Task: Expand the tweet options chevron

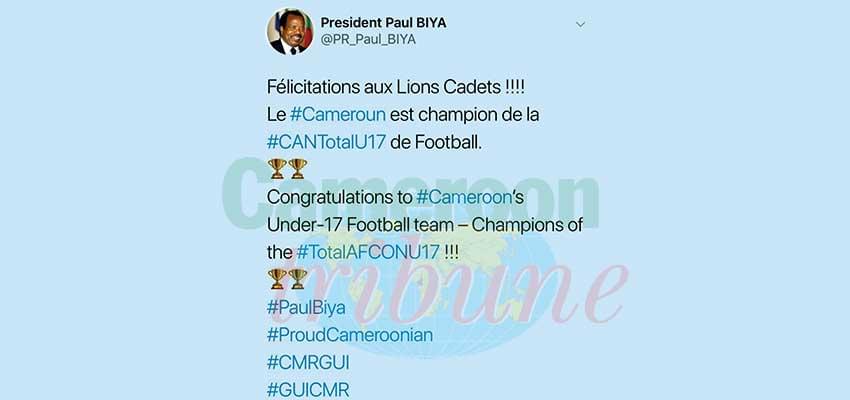Action: (x=580, y=25)
